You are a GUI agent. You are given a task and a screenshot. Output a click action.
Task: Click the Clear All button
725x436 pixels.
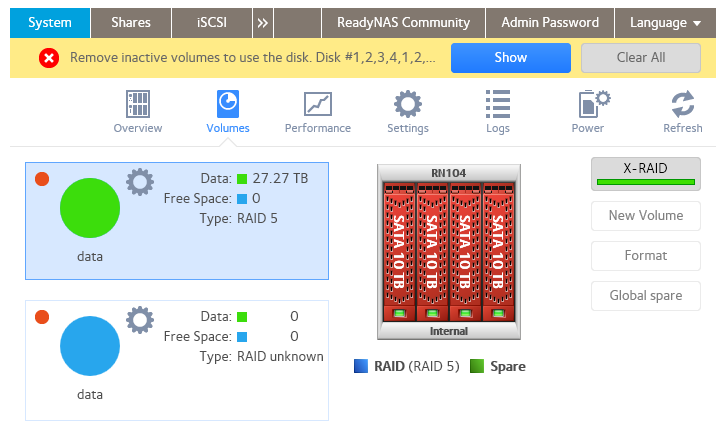641,58
